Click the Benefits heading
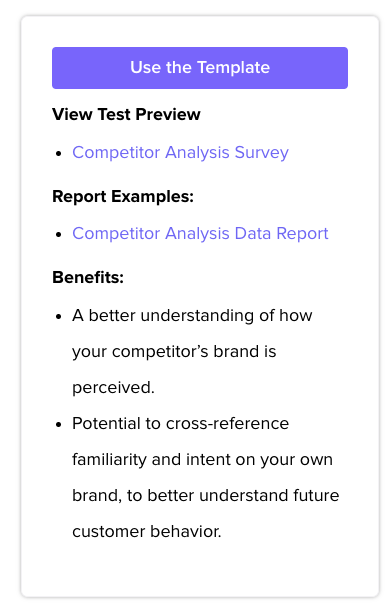This screenshot has height=616, width=392. (x=88, y=277)
